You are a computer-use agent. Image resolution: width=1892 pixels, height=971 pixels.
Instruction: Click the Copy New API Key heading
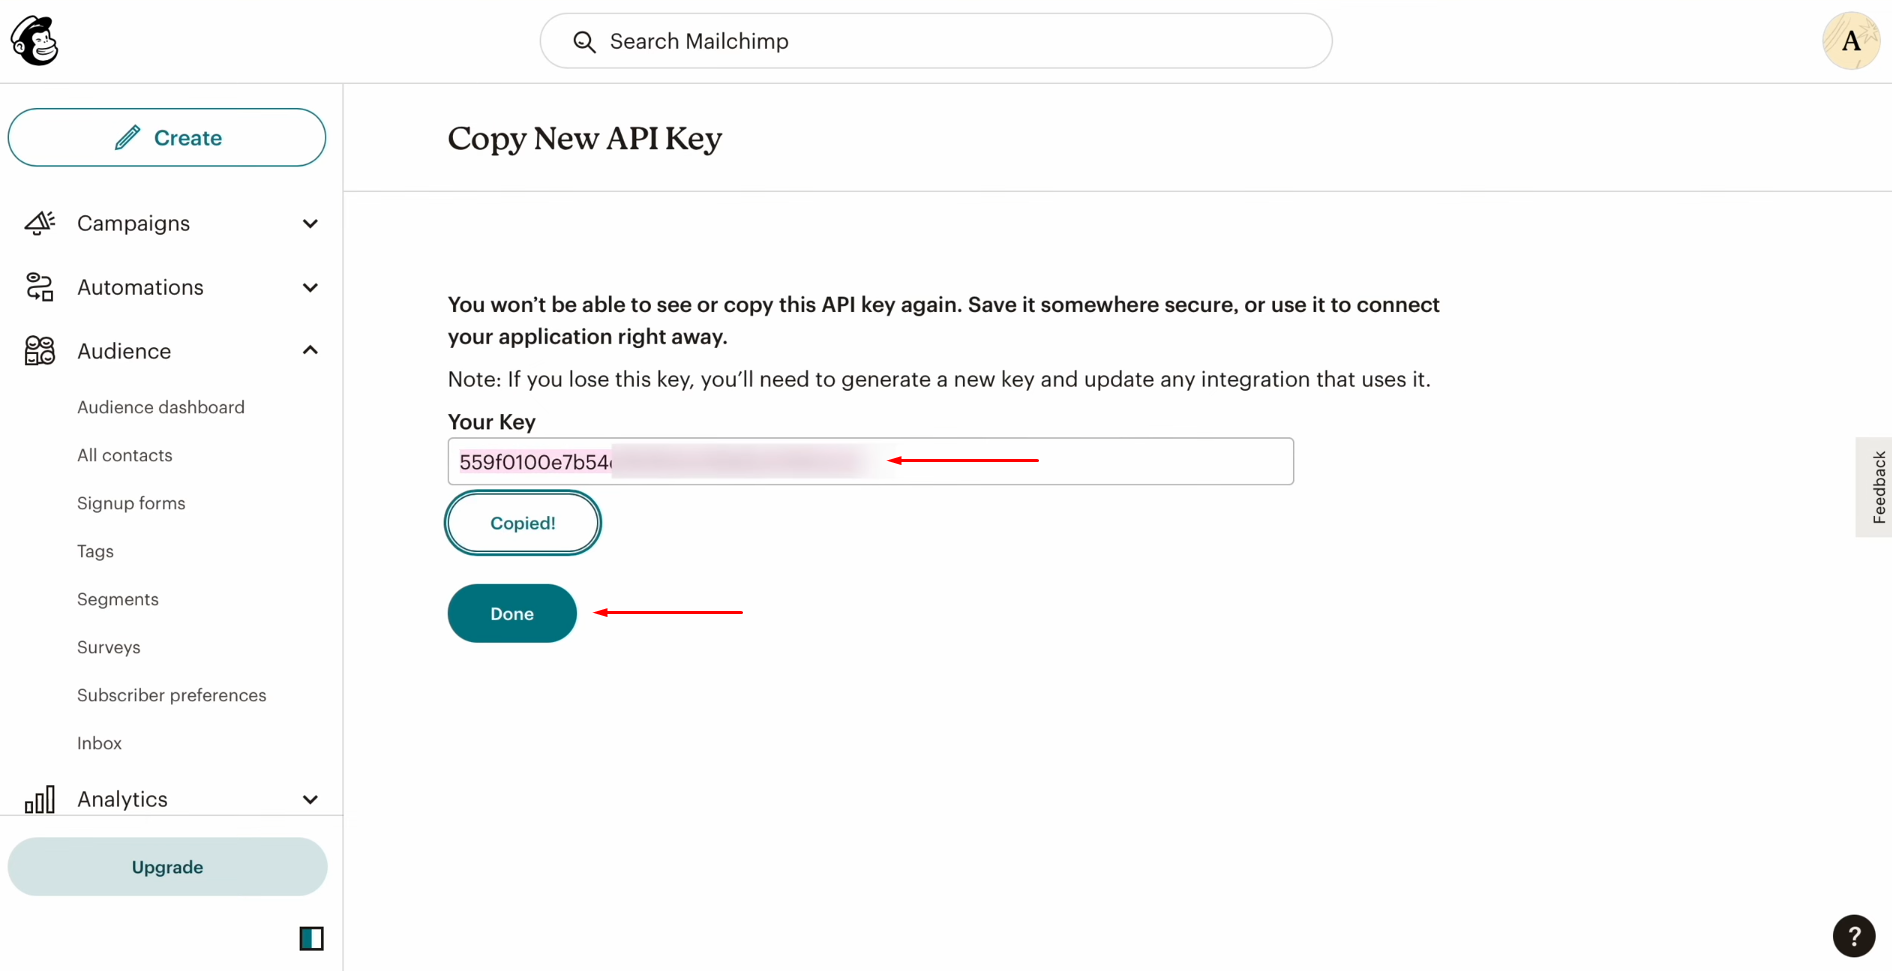tap(585, 138)
